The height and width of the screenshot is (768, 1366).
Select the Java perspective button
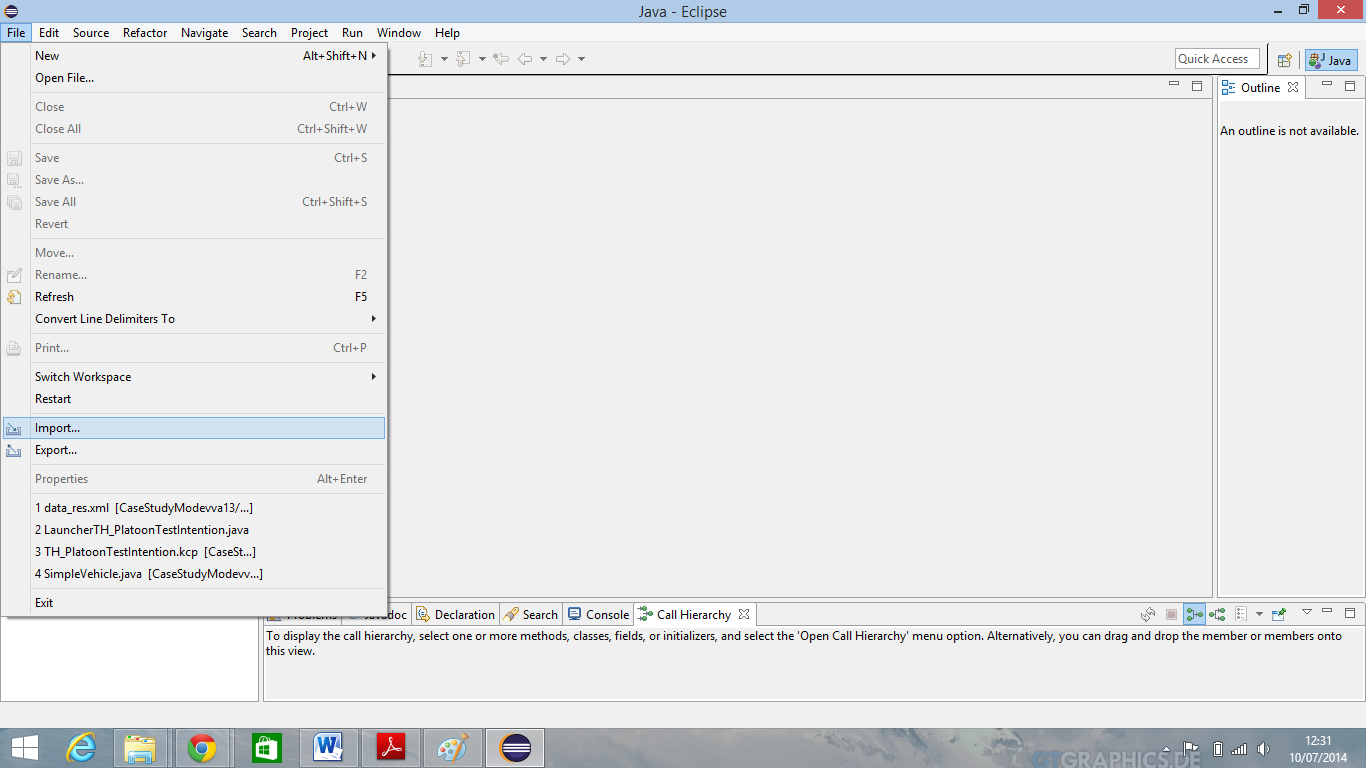pyautogui.click(x=1331, y=60)
